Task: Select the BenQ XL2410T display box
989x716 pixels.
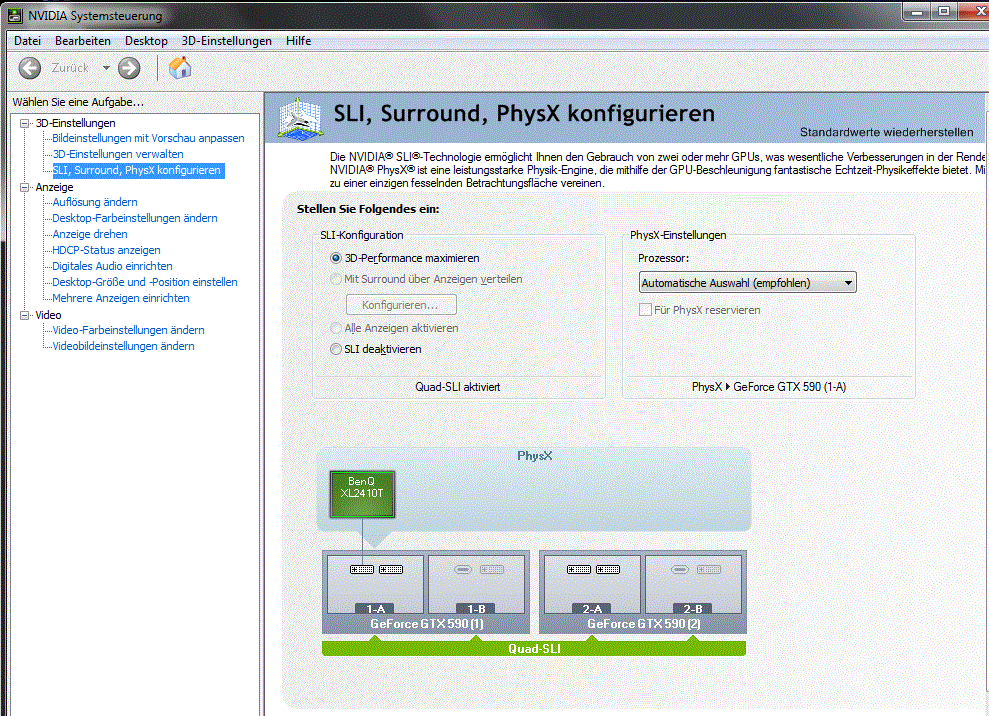Action: tap(362, 494)
